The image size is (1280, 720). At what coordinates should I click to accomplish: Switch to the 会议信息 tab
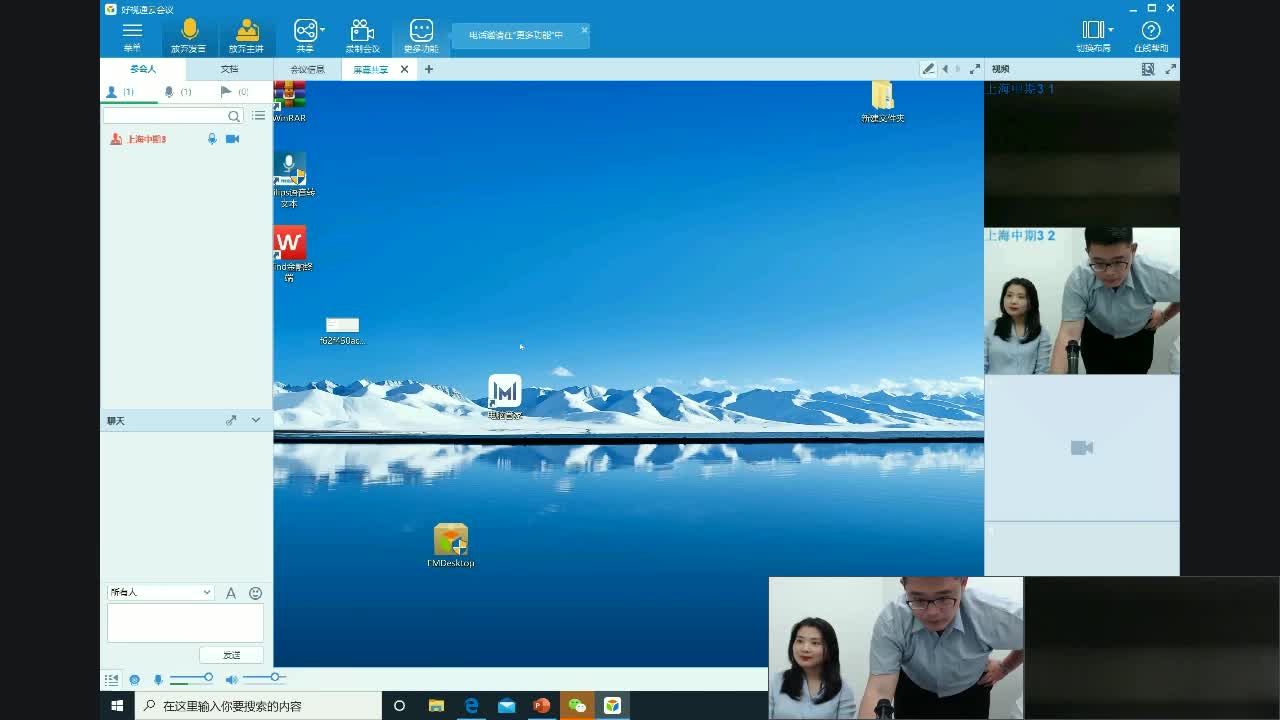(x=307, y=70)
